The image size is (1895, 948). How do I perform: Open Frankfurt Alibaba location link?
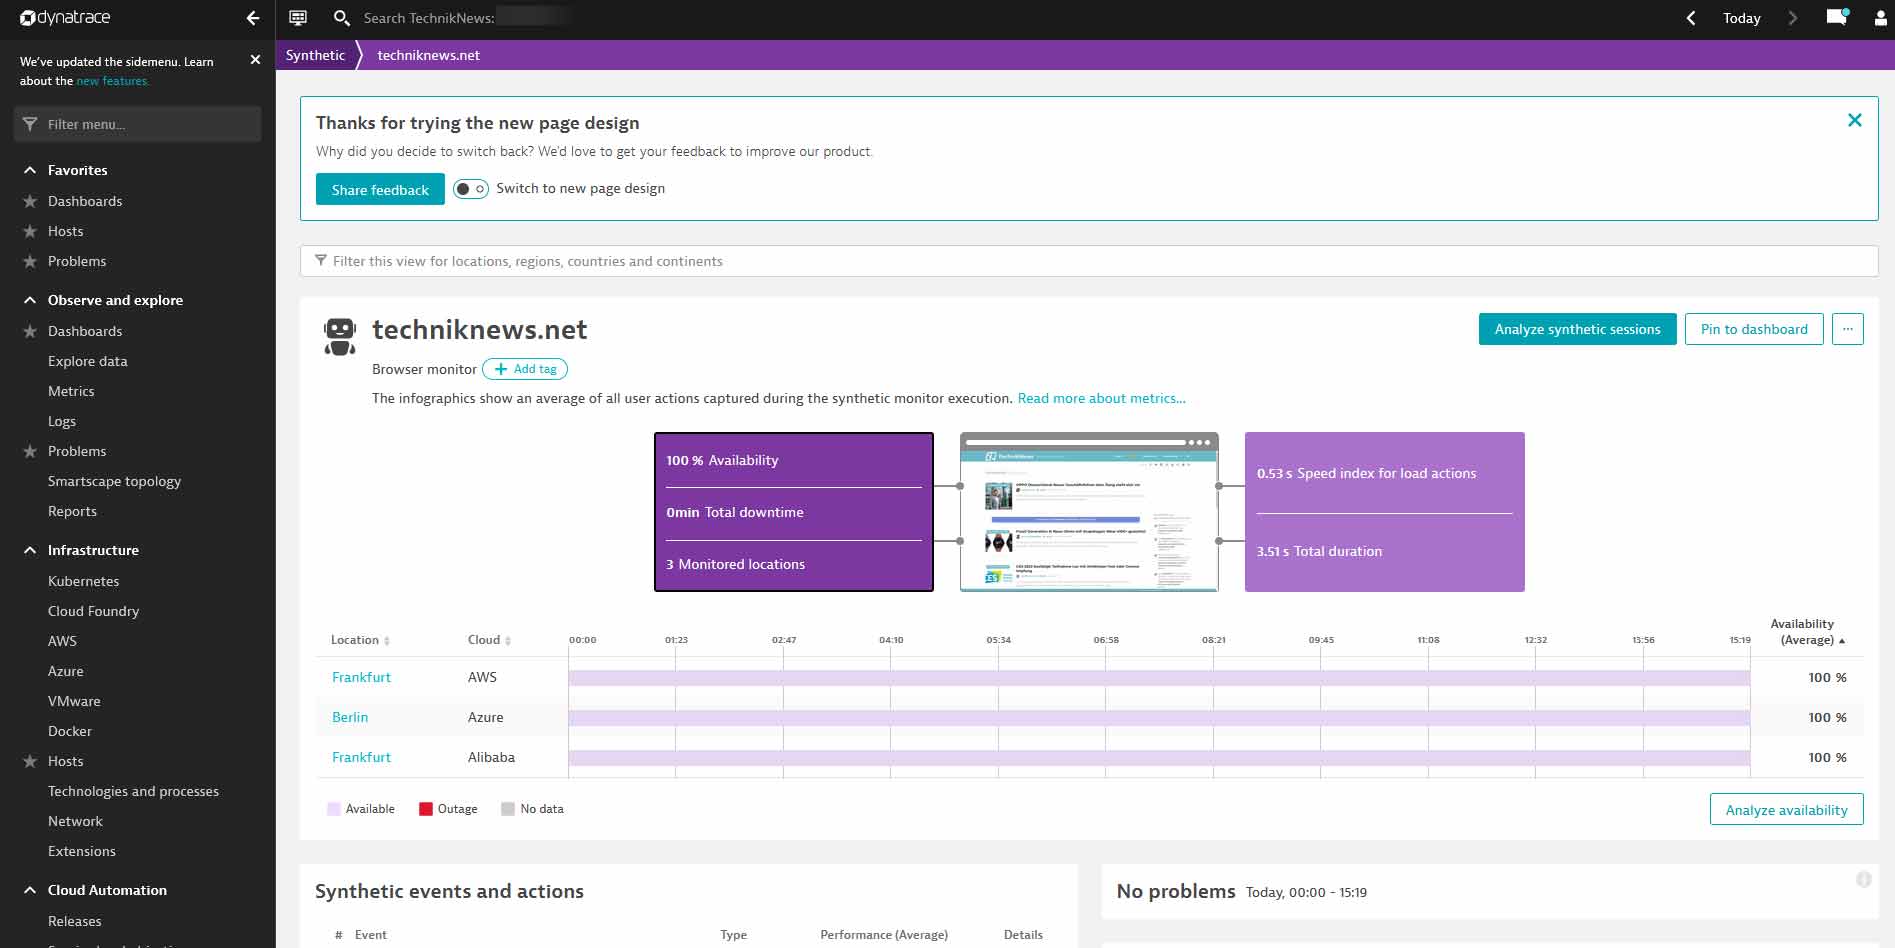[x=361, y=757]
